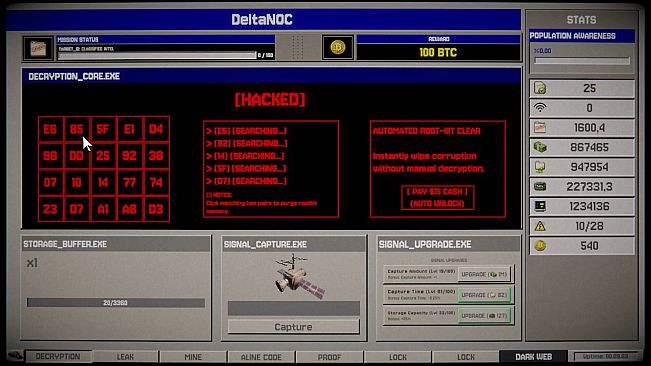This screenshot has width=651, height=366.
Task: Switch to the LEAK tab
Action: pyautogui.click(x=125, y=357)
